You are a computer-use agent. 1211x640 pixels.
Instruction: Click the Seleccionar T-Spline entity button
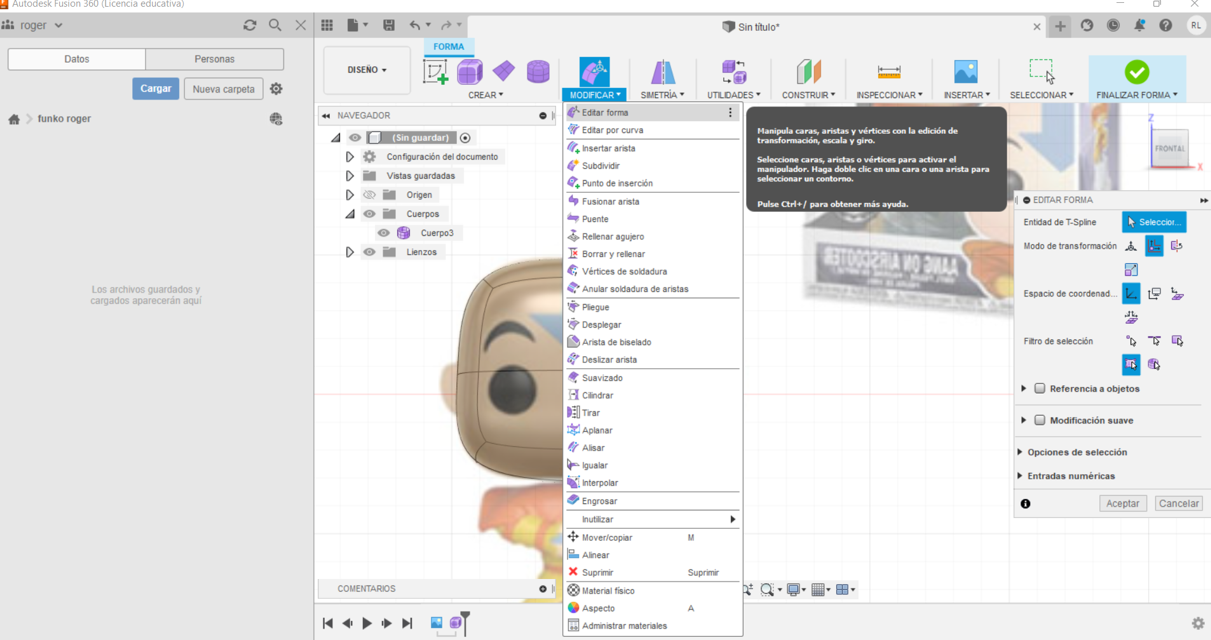pos(1154,222)
